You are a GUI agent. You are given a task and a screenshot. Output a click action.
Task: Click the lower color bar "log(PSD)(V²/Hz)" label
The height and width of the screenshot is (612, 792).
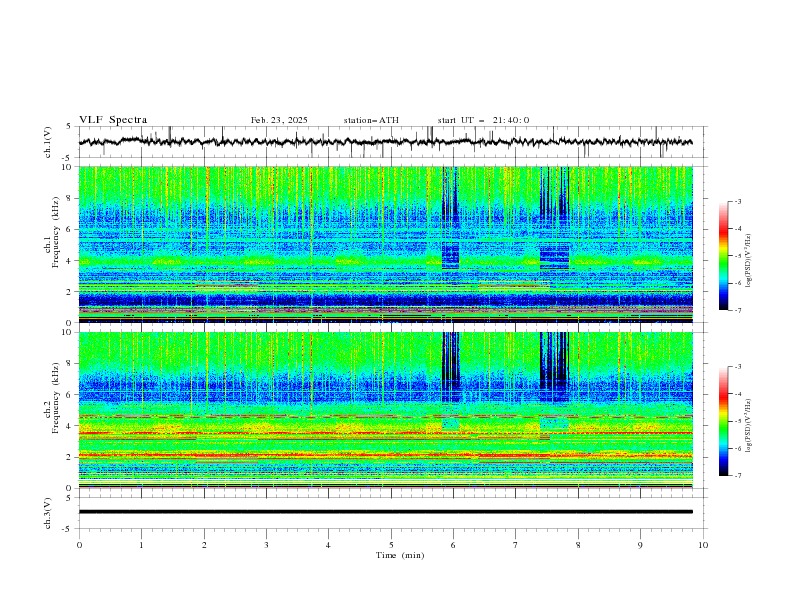click(x=749, y=425)
